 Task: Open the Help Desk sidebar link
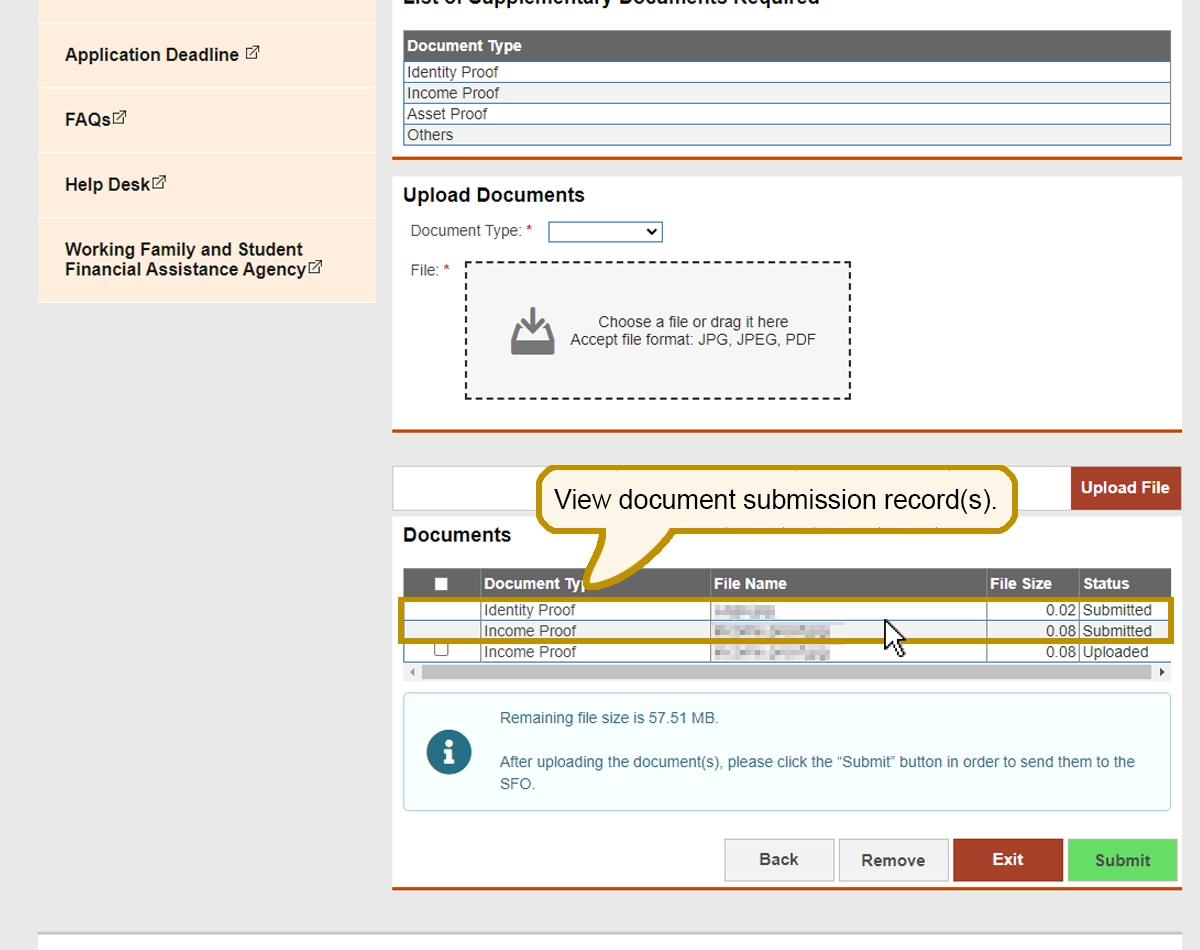pos(107,185)
